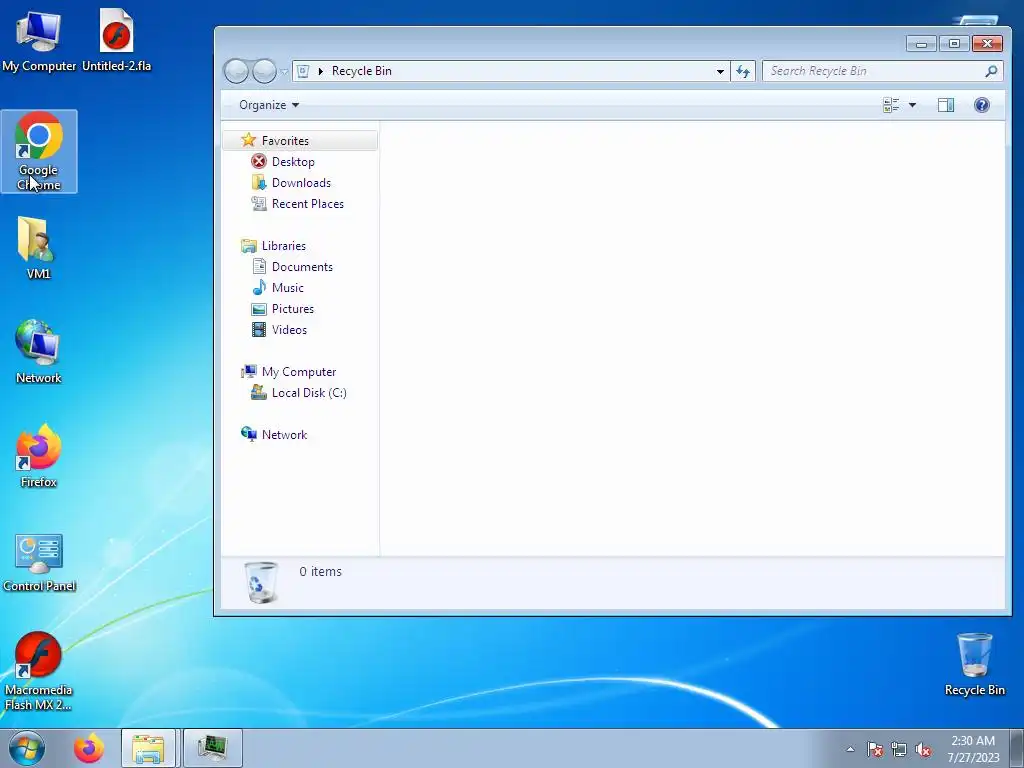This screenshot has height=768, width=1024.
Task: Click the Recycle Bin breadcrumb in address bar
Action: point(361,71)
